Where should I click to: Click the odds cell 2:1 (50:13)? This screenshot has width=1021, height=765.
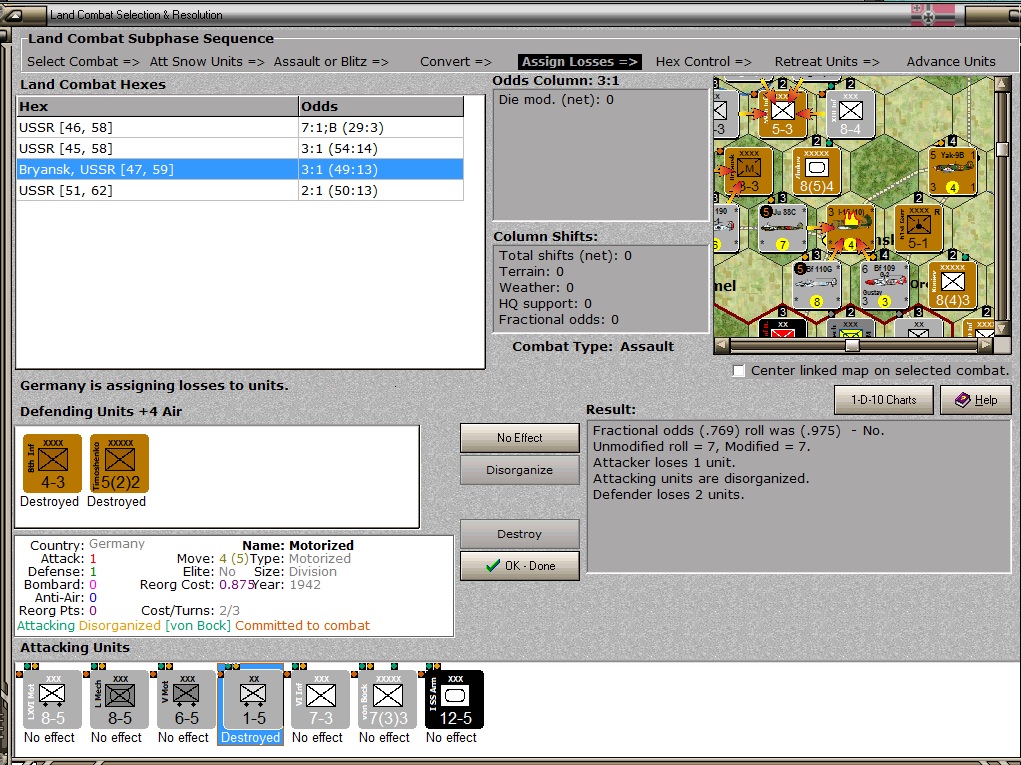click(381, 191)
